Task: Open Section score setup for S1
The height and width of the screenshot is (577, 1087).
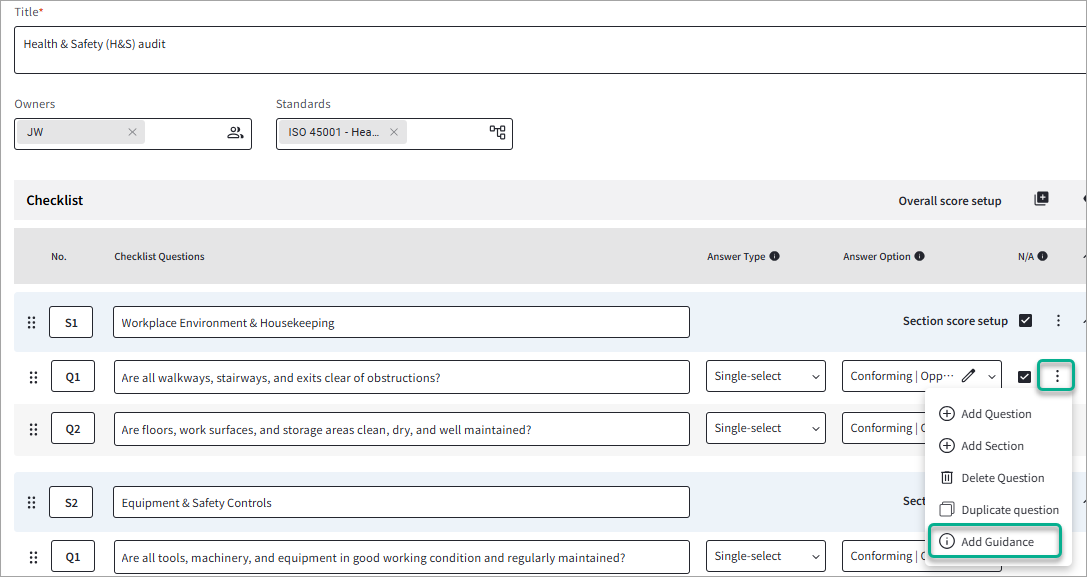Action: [x=955, y=321]
